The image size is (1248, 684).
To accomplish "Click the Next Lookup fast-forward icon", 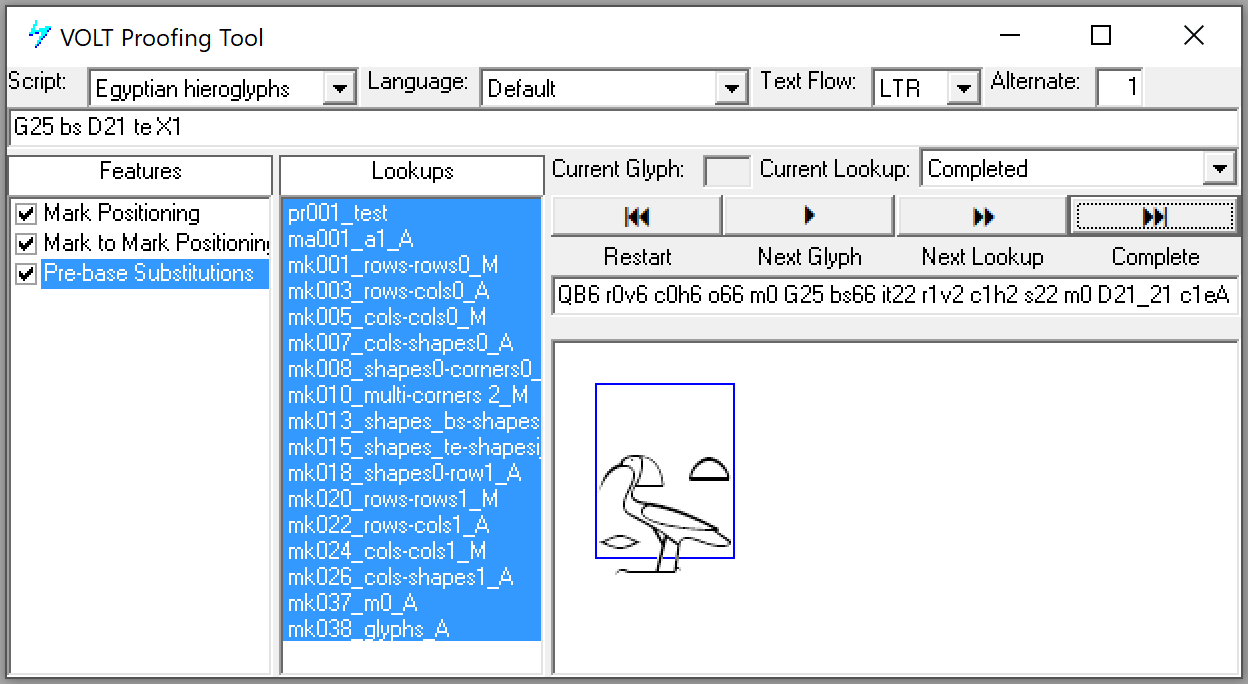I will point(981,215).
